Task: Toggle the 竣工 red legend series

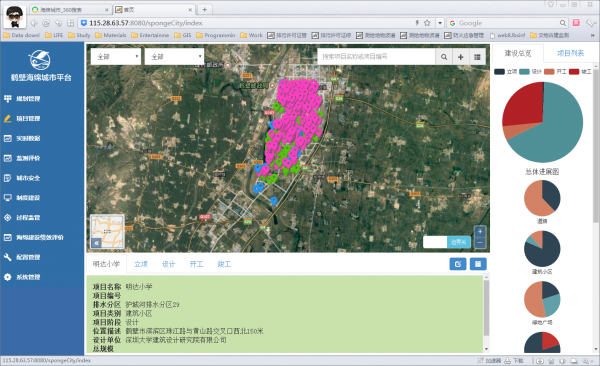Action: 580,72
